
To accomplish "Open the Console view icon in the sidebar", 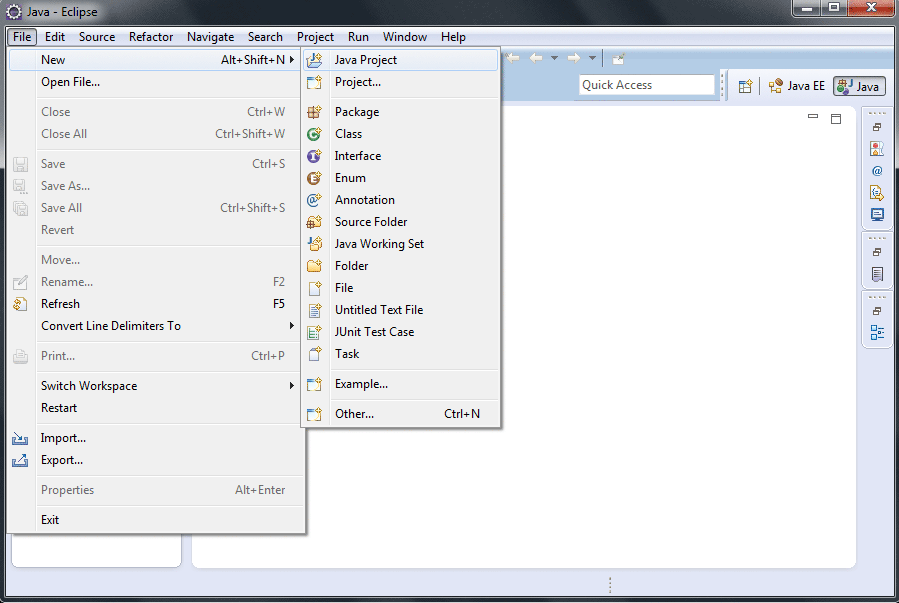I will point(876,214).
